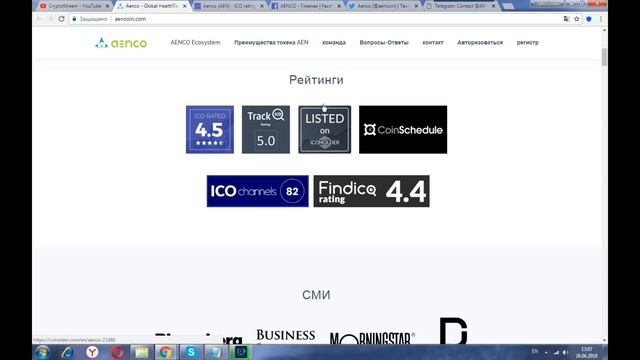Reload the page with the refresh icon
Viewport: 640px width, 360px height.
(x=62, y=19)
